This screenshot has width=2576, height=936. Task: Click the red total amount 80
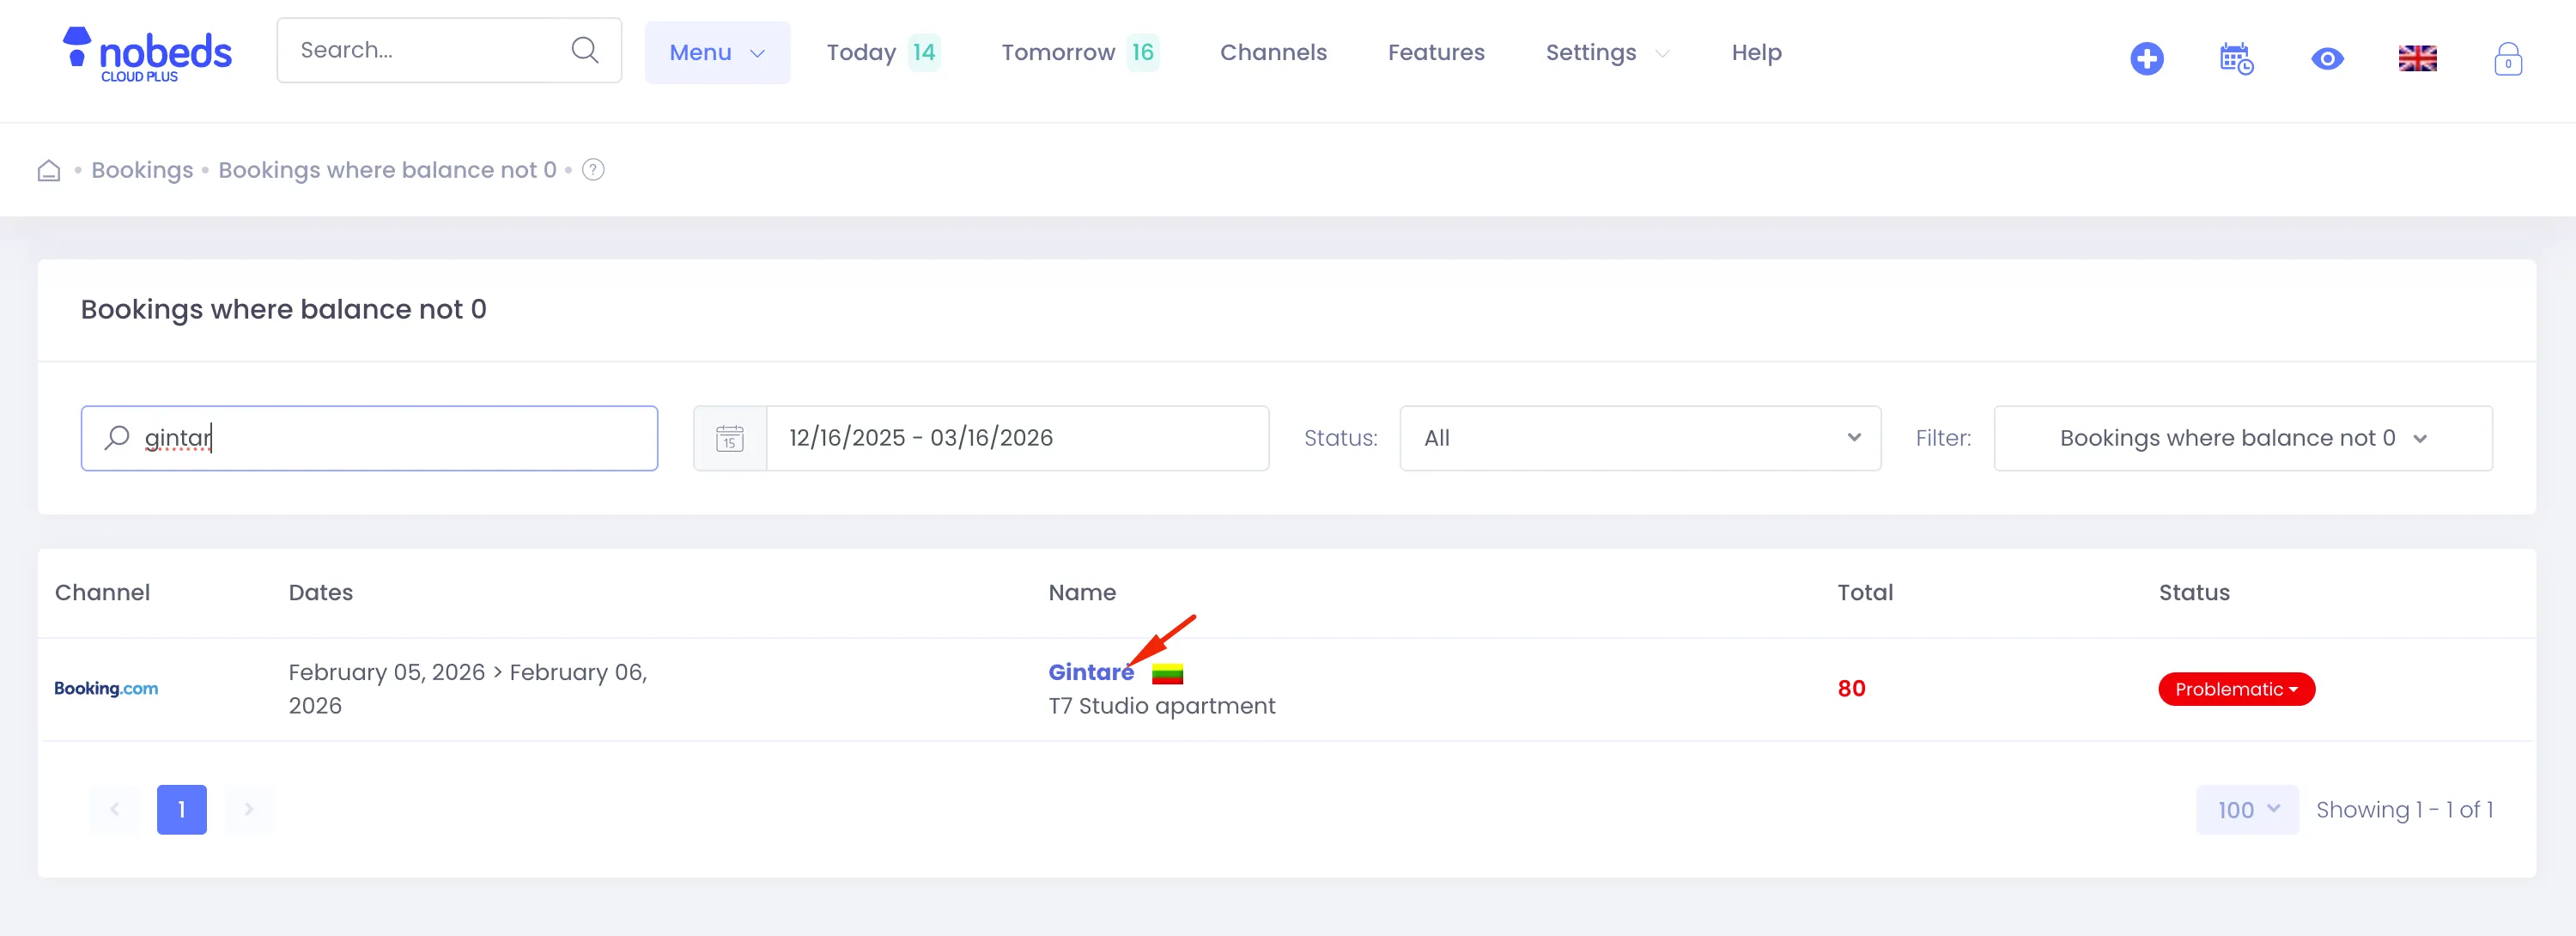click(x=1851, y=689)
